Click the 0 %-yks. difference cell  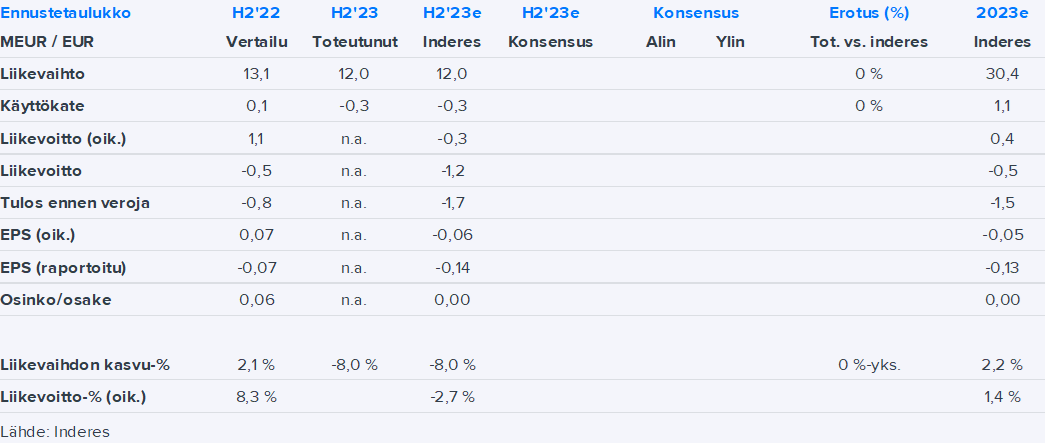coord(869,364)
